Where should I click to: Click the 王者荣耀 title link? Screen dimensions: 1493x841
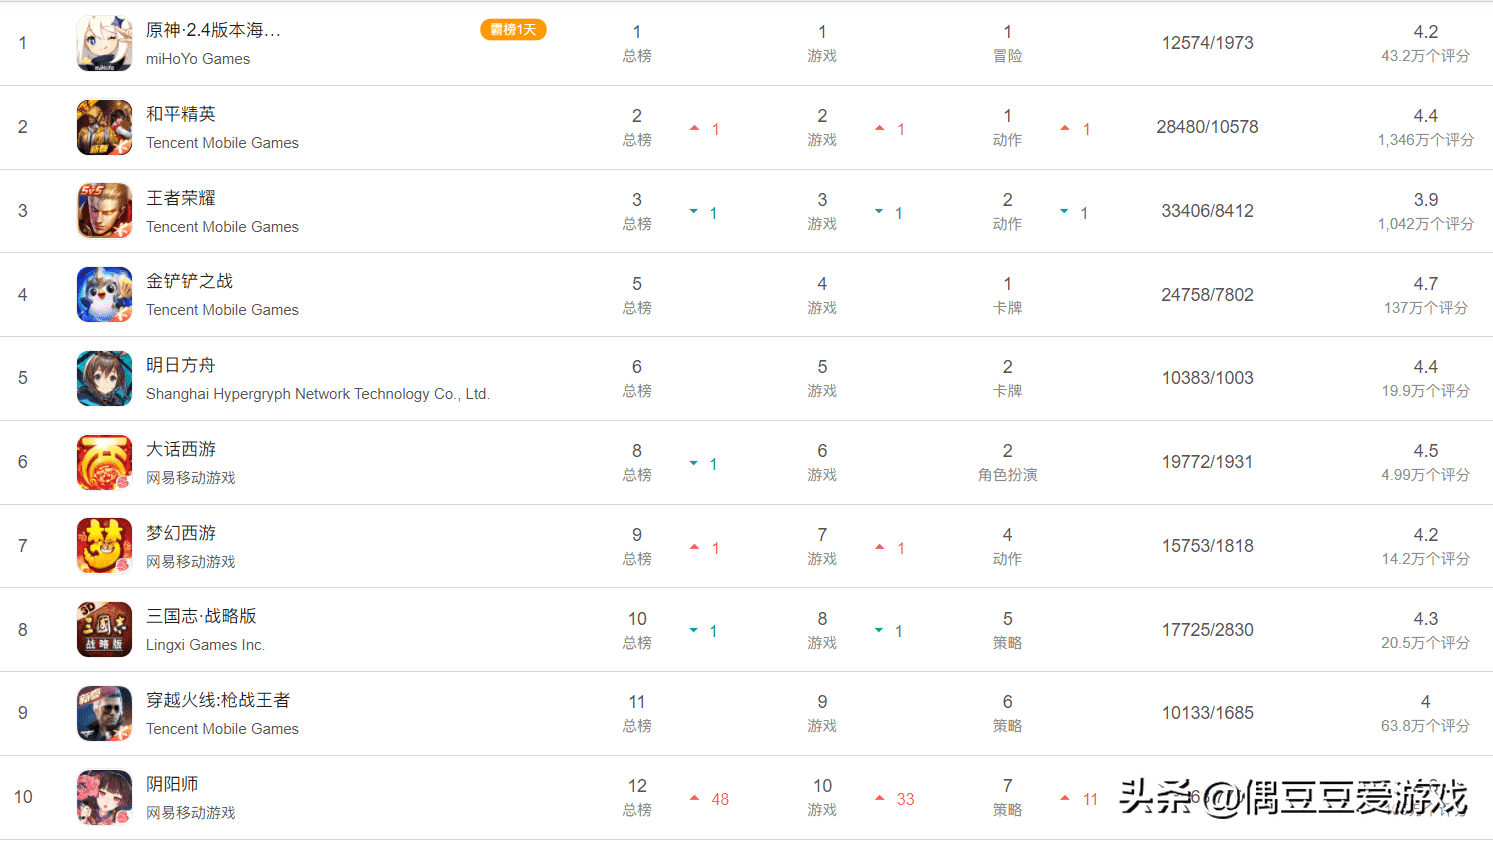[181, 198]
